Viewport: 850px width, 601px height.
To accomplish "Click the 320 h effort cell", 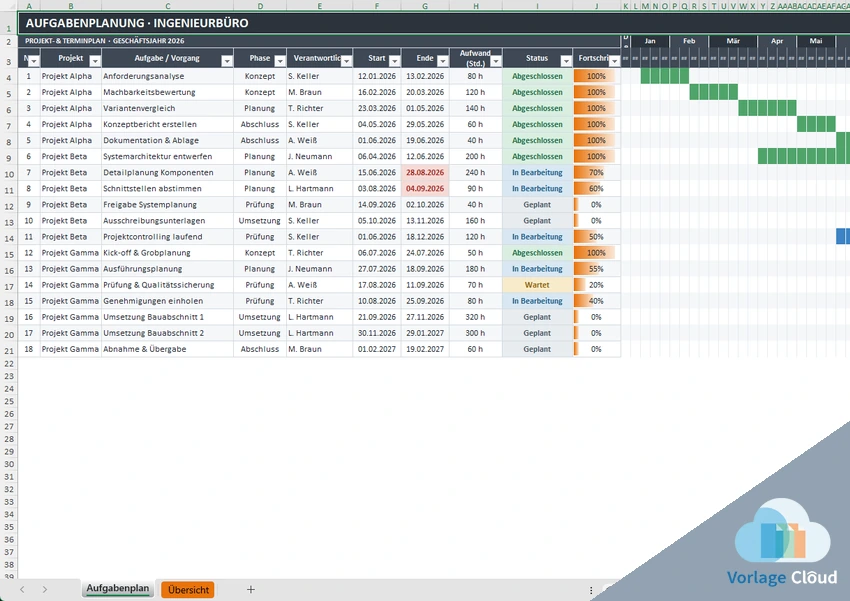I will pyautogui.click(x=475, y=317).
